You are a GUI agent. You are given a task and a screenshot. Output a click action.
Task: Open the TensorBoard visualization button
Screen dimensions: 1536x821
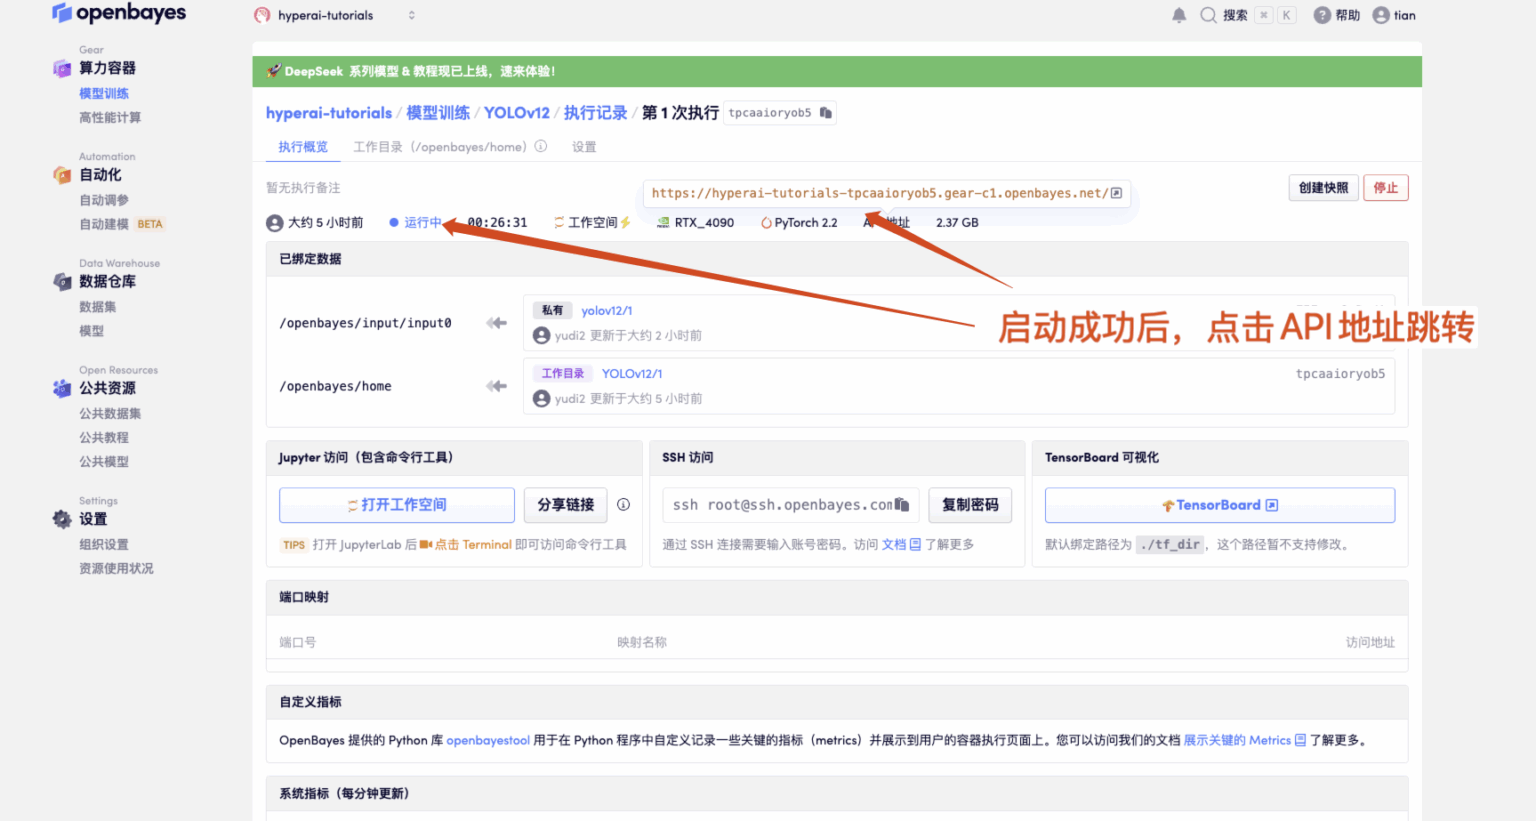pos(1219,505)
